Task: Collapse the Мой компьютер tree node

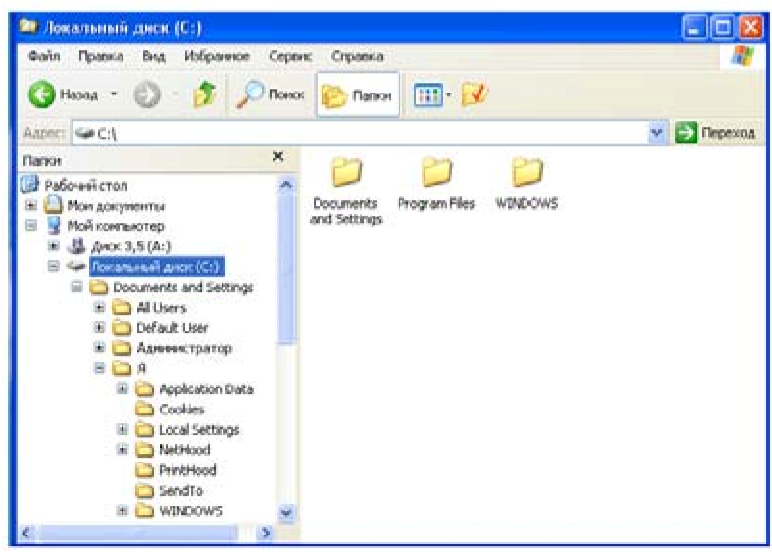Action: [31, 226]
